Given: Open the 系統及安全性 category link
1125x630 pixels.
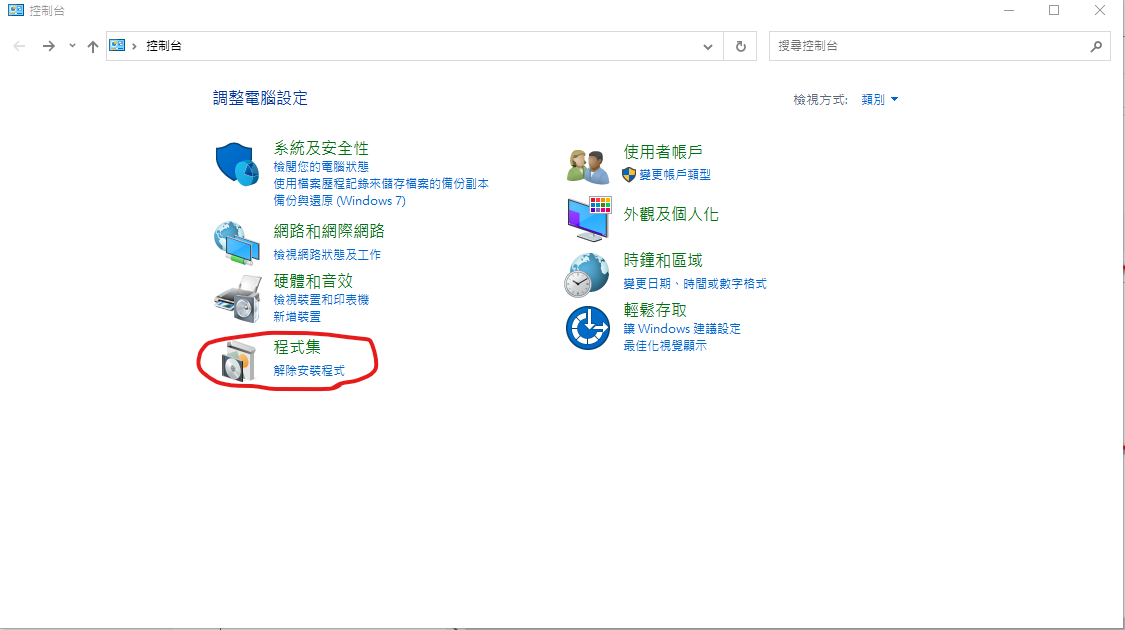Looking at the screenshot, I should coord(321,149).
